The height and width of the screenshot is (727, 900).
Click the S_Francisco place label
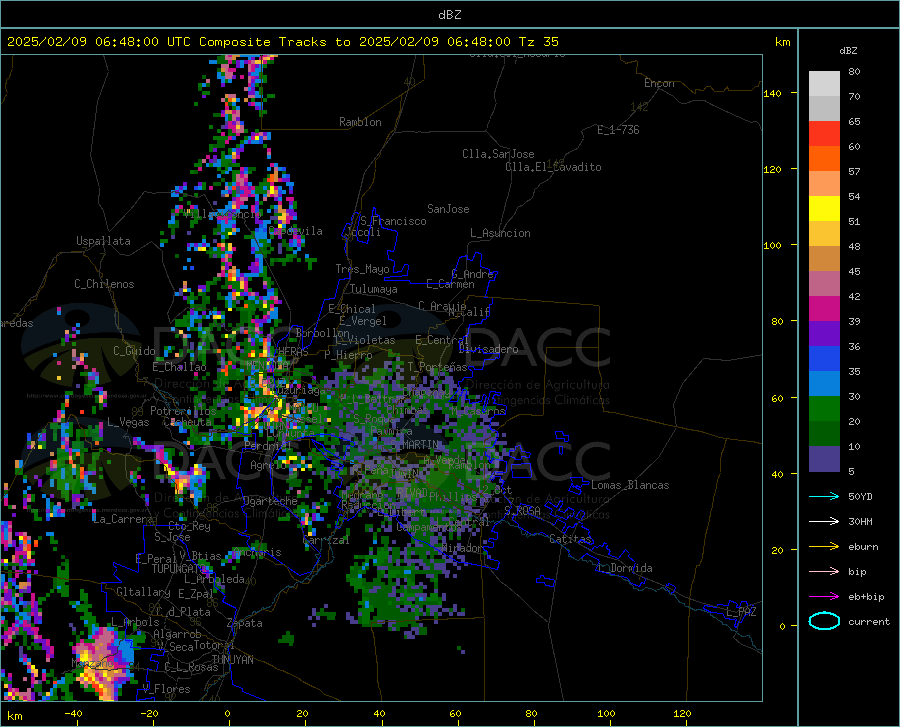(393, 221)
